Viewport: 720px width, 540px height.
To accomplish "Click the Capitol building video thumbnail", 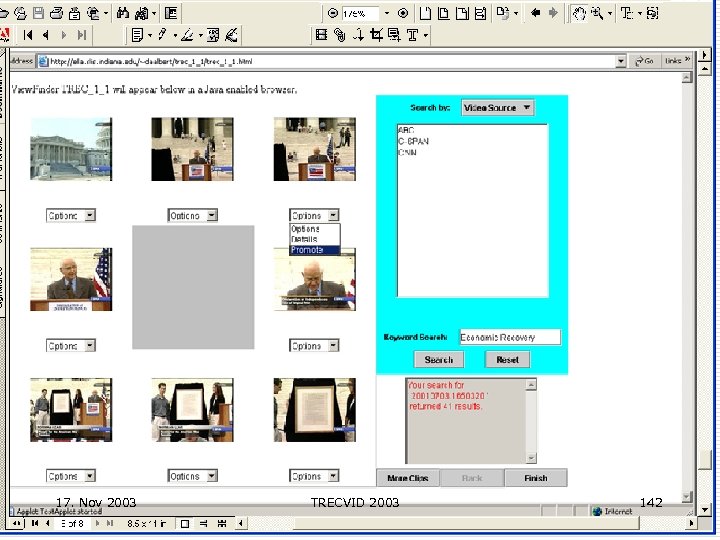I will (71, 149).
